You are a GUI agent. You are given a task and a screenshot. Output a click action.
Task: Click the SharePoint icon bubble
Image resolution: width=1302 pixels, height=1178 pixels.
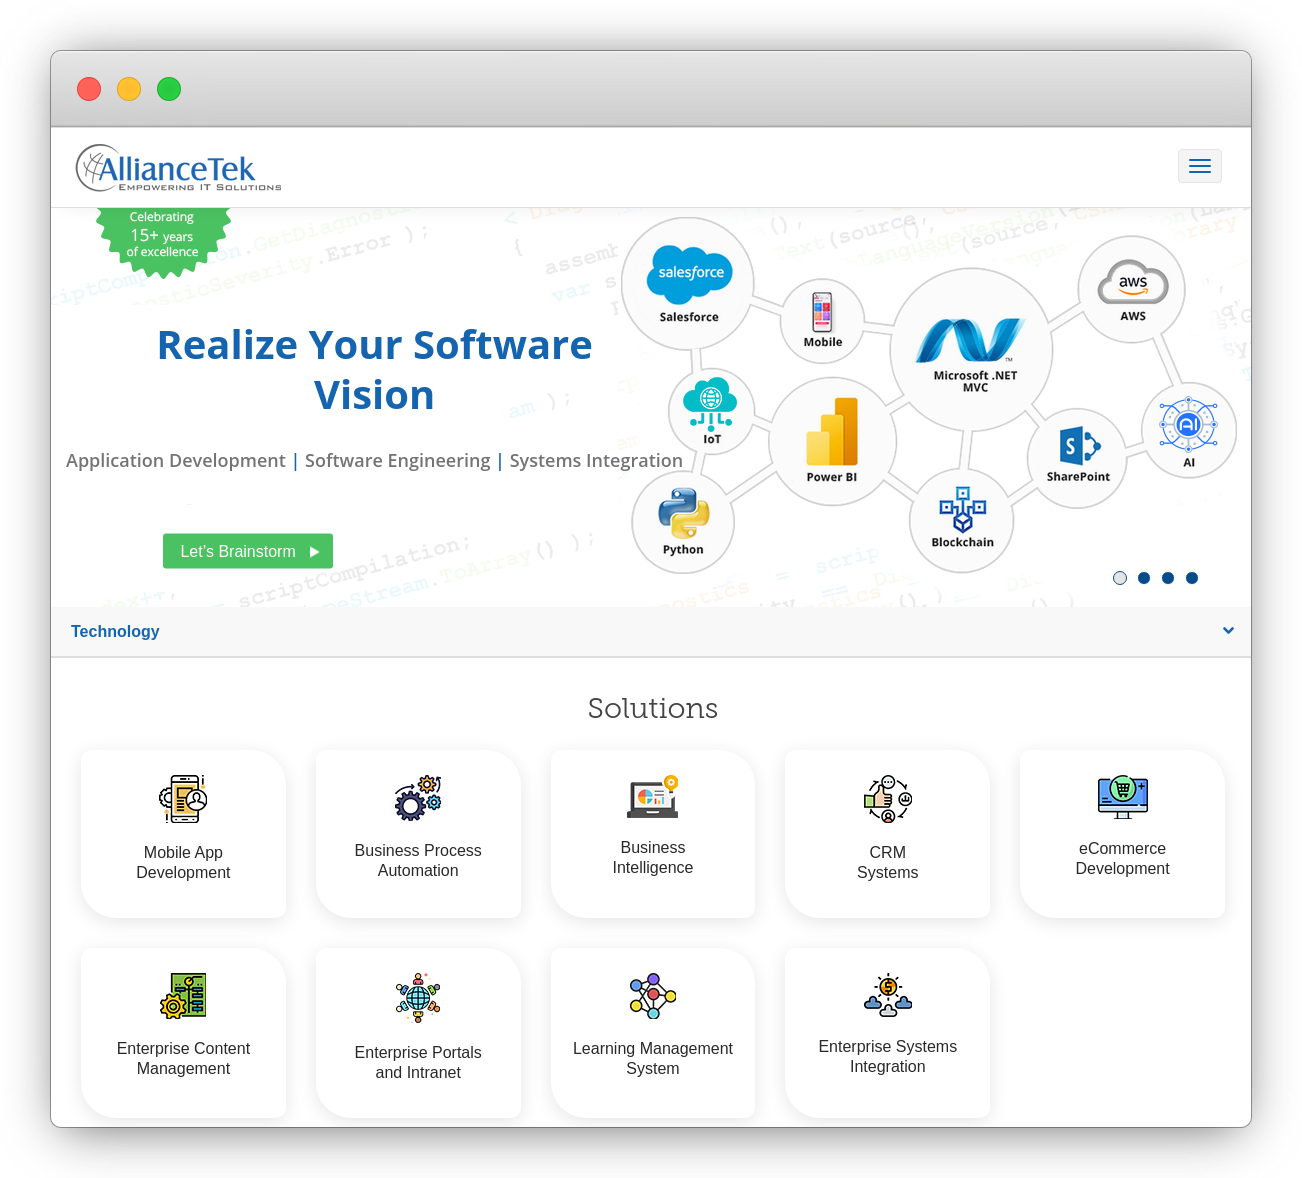point(1077,458)
